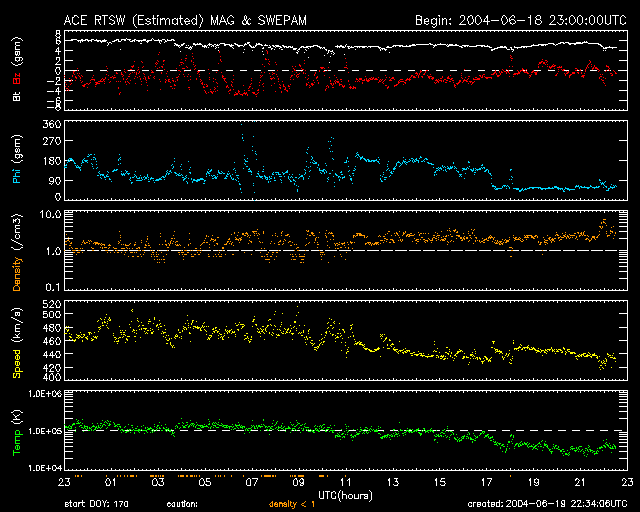This screenshot has width=640, height=512.
Task: Click the white 'Bt' axis label
Action: click(17, 97)
